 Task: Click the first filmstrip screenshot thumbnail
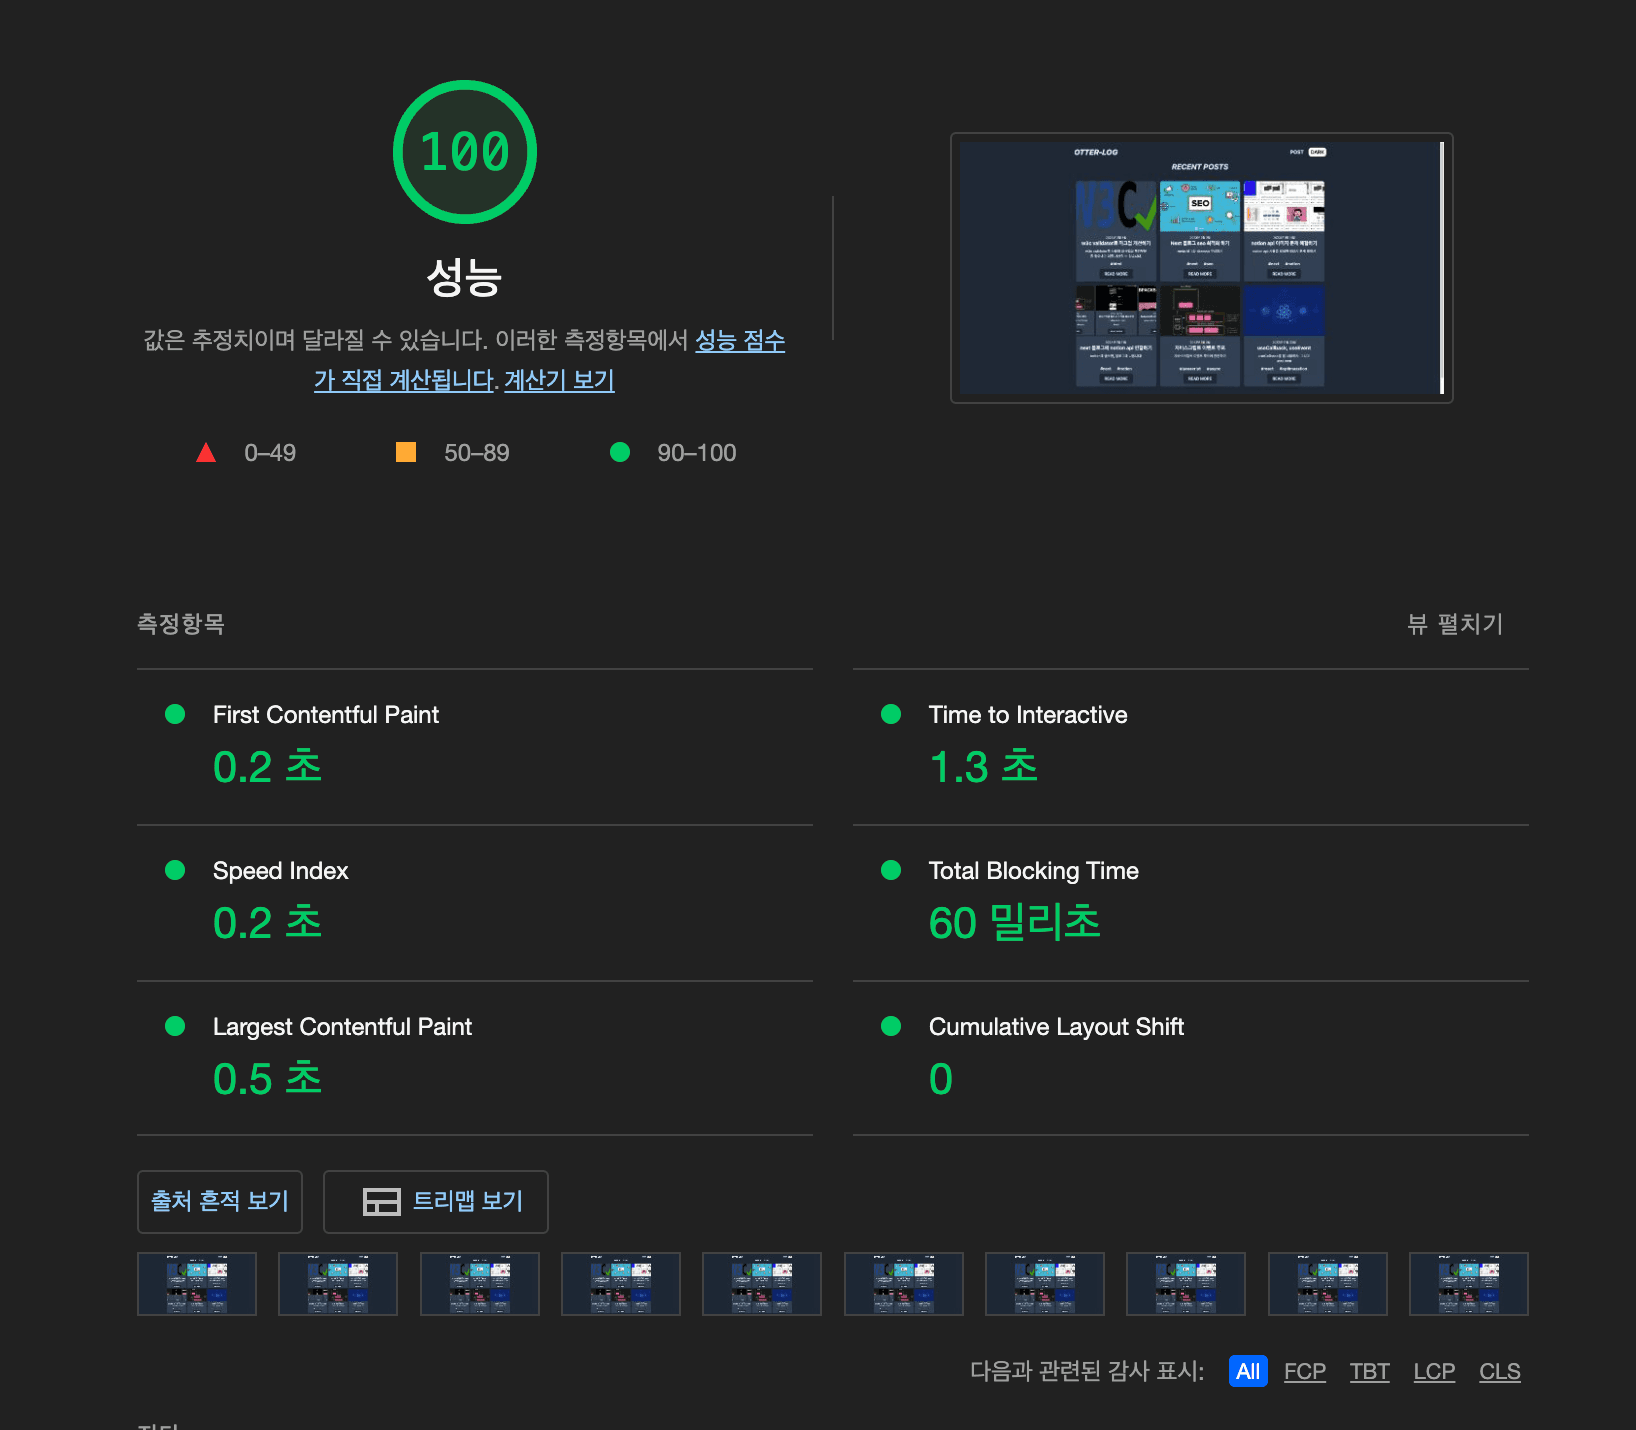click(x=196, y=1284)
